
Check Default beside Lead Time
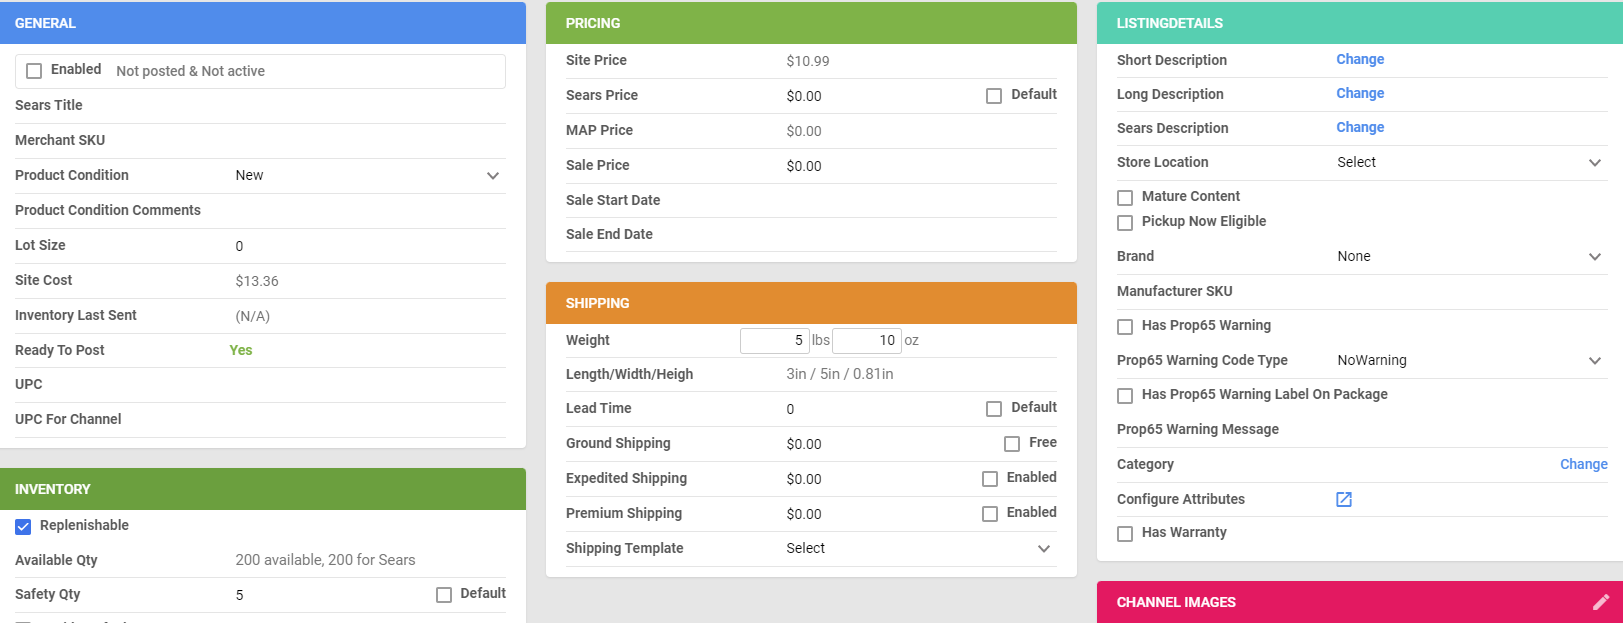coord(994,409)
